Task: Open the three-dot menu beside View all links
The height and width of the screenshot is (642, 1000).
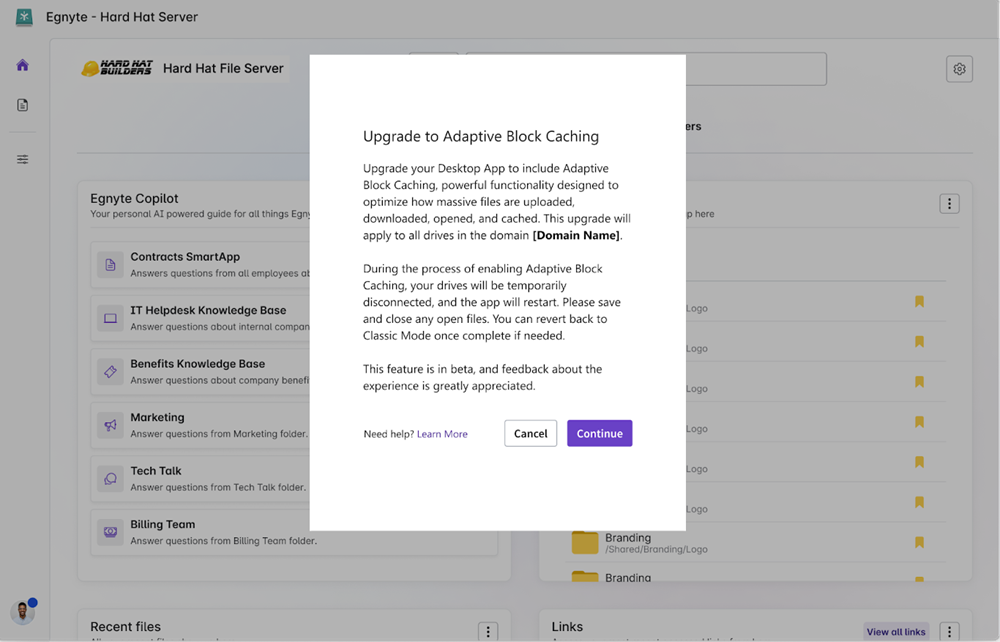Action: tap(949, 631)
